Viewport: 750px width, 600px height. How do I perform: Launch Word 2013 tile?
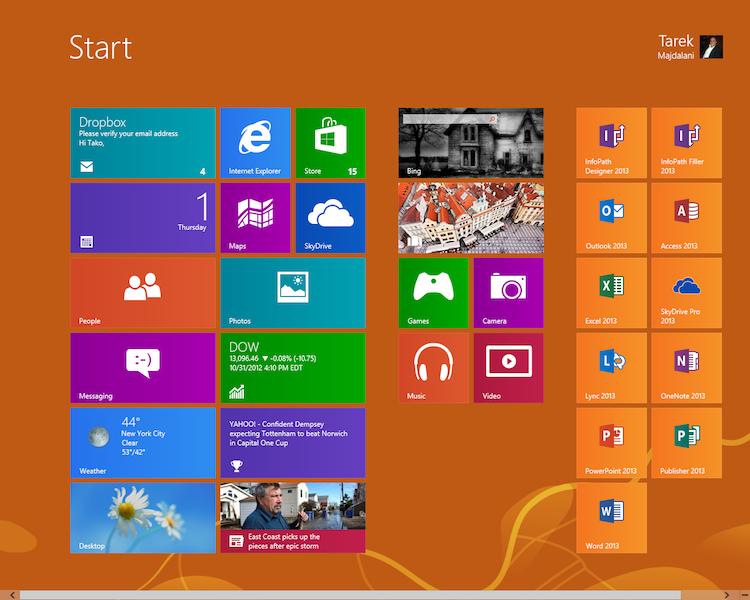coord(611,517)
